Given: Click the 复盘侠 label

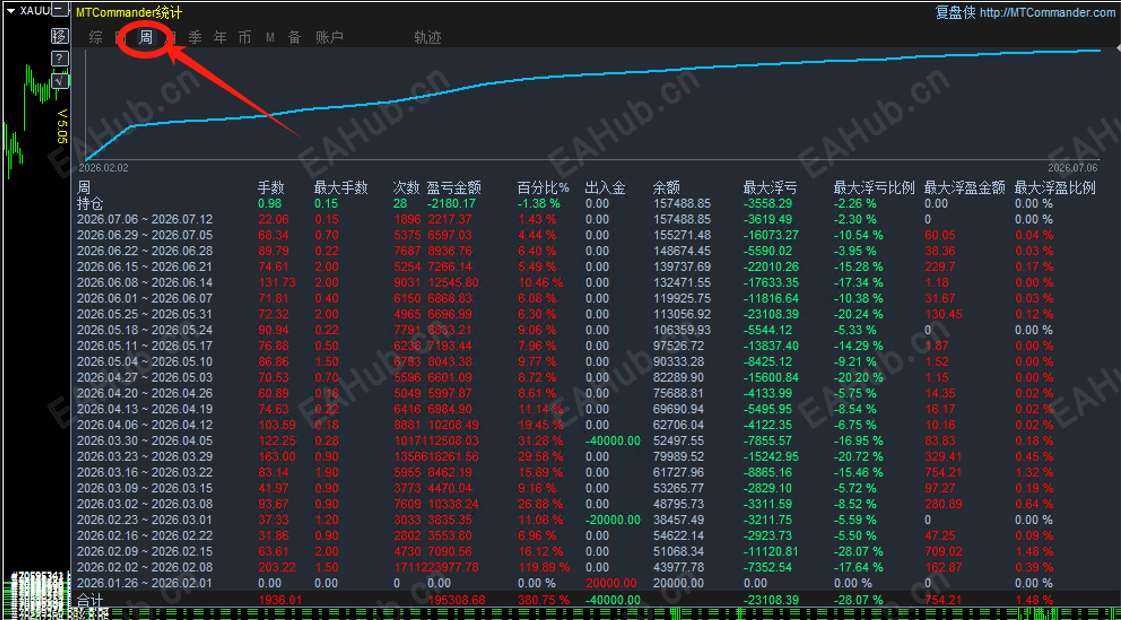Looking at the screenshot, I should coord(955,12).
